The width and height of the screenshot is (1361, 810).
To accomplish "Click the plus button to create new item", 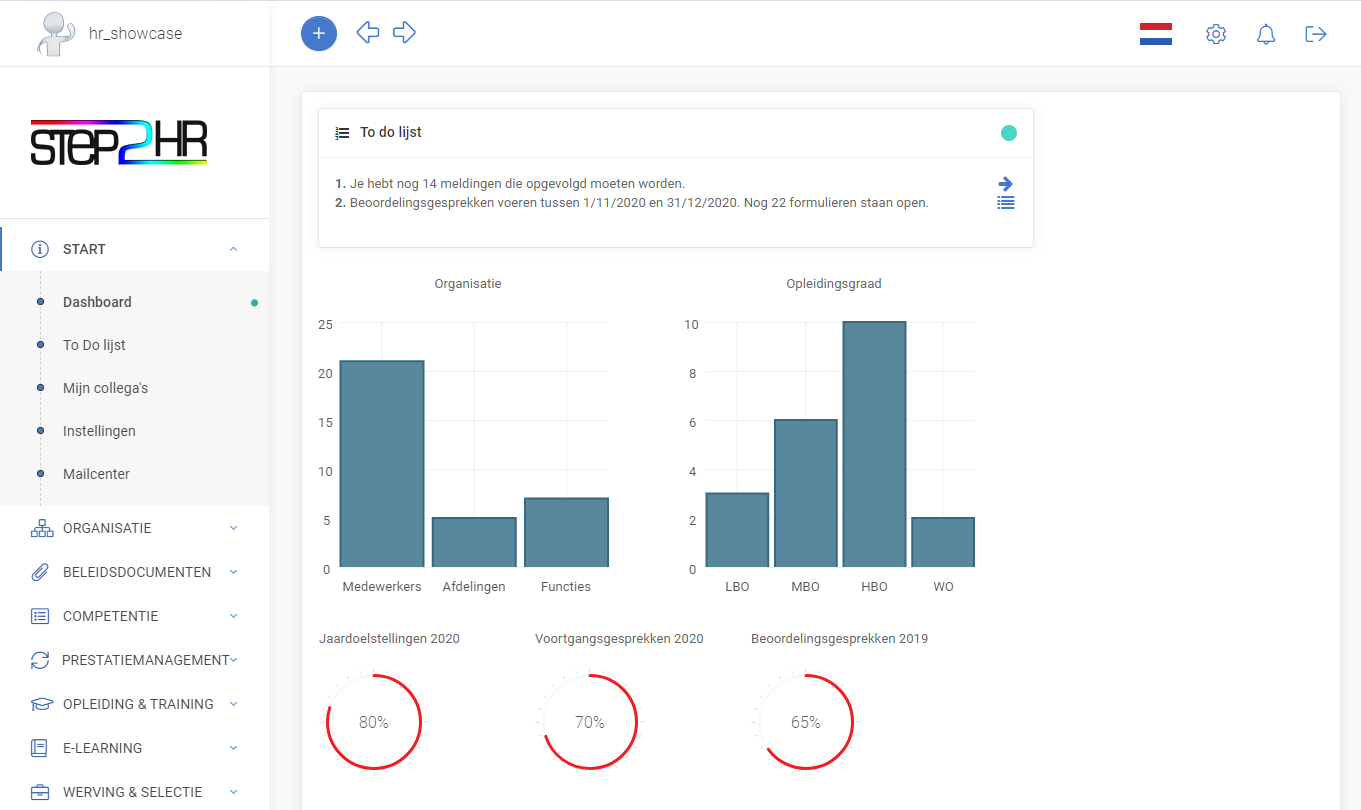I will 318,33.
